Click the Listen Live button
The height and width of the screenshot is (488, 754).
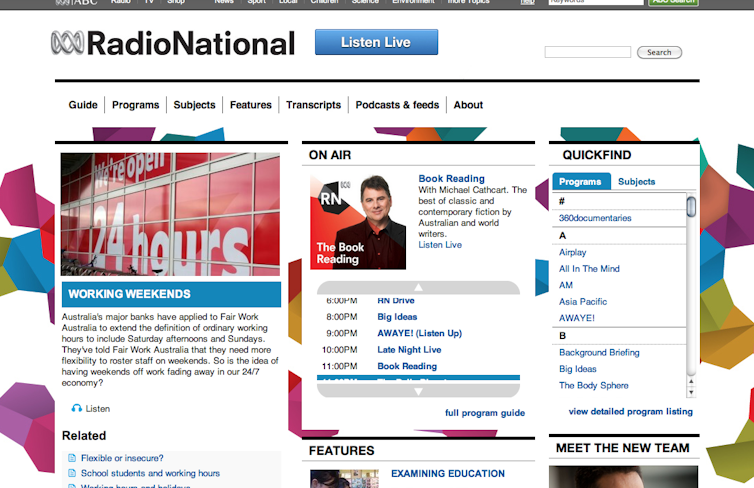pyautogui.click(x=377, y=42)
